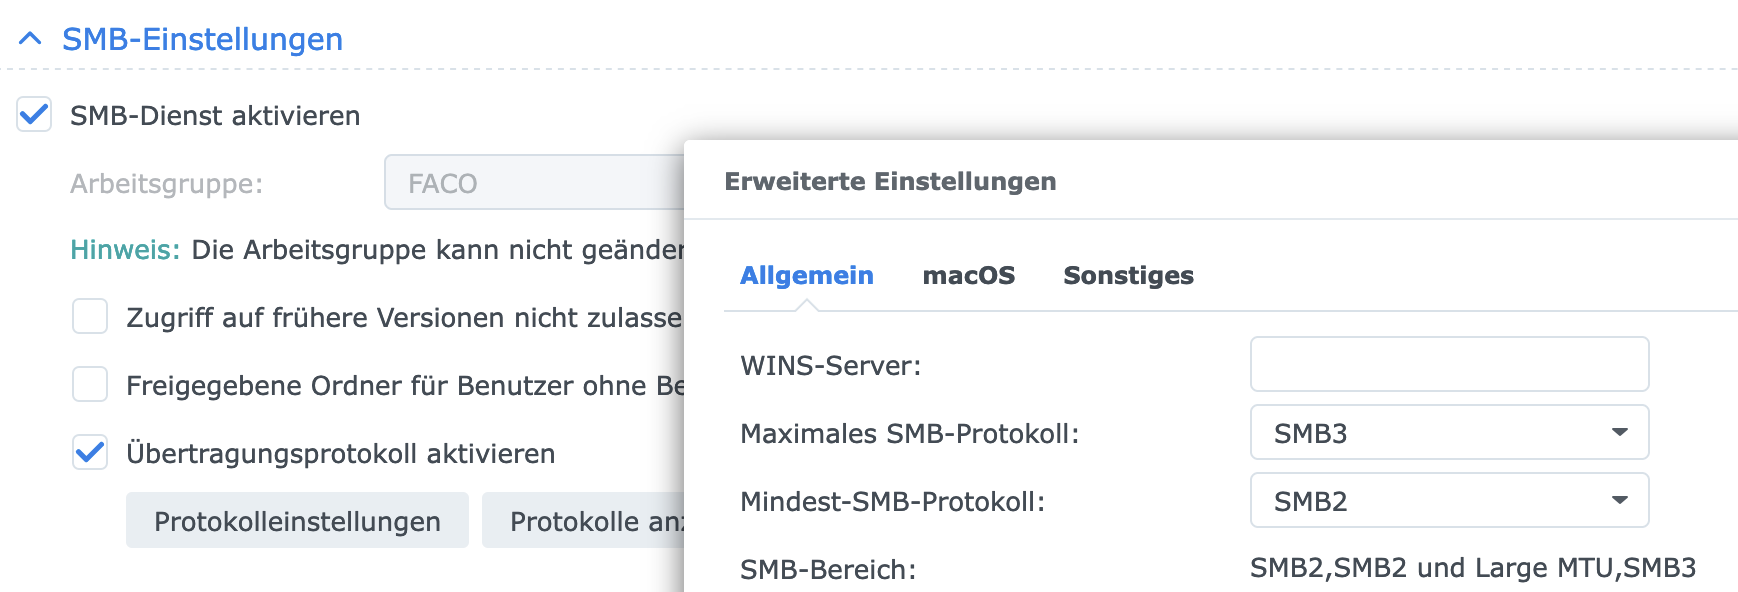
Task: Click the dropdown arrow on SMB3 selector
Action: (1618, 433)
